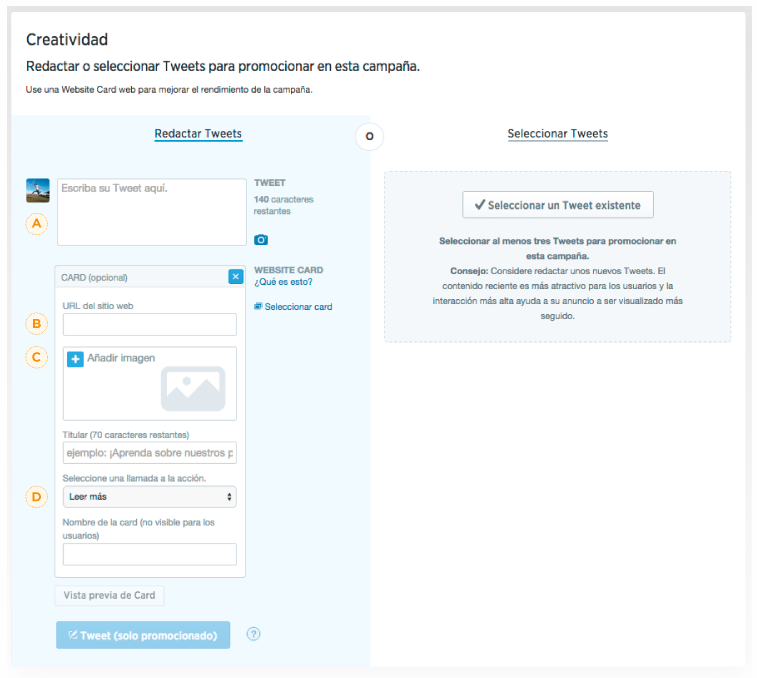
Task: Click the Tweet (solo promocionado) button
Action: point(143,635)
